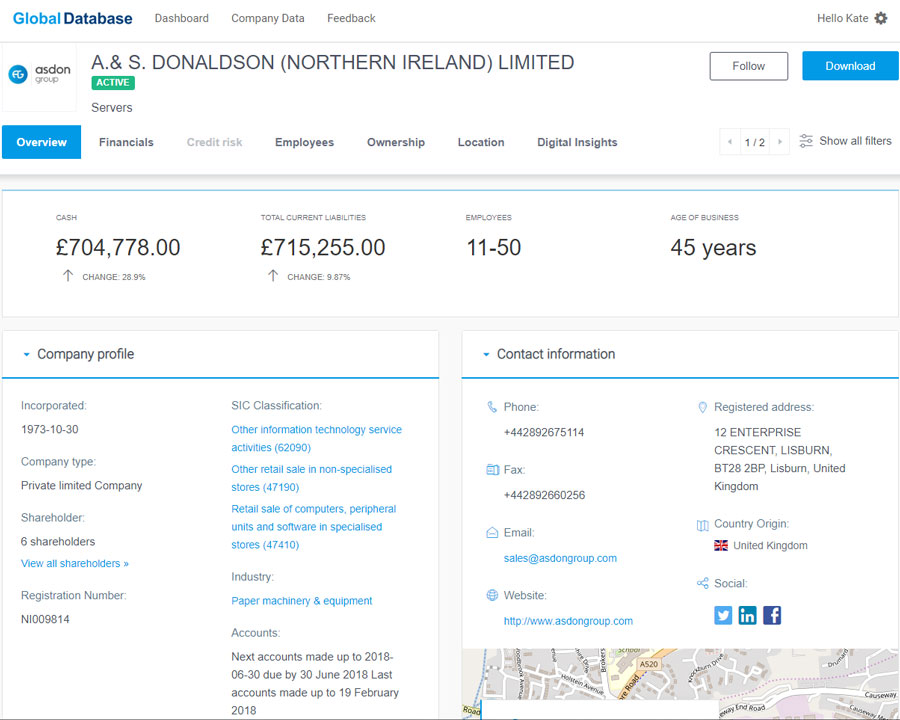
Task: Click the phone icon beside Phone label
Action: 492,407
